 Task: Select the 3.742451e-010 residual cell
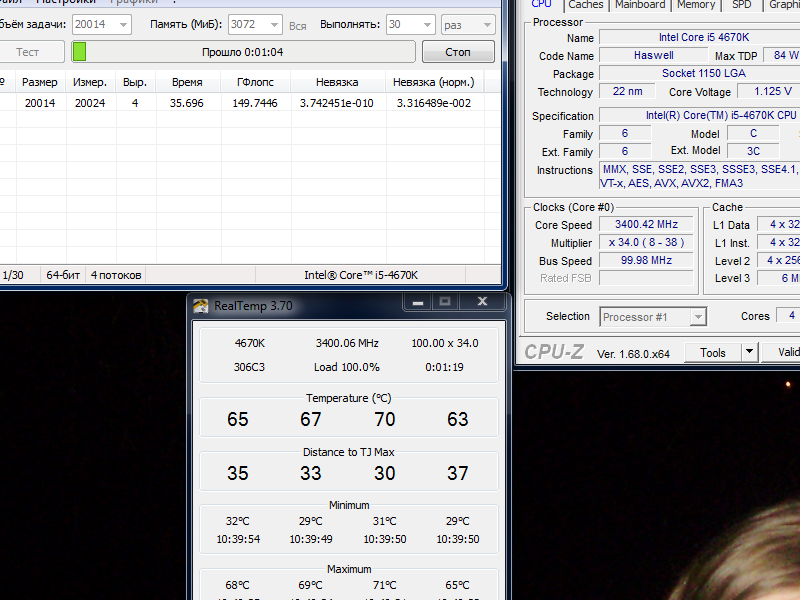click(337, 103)
